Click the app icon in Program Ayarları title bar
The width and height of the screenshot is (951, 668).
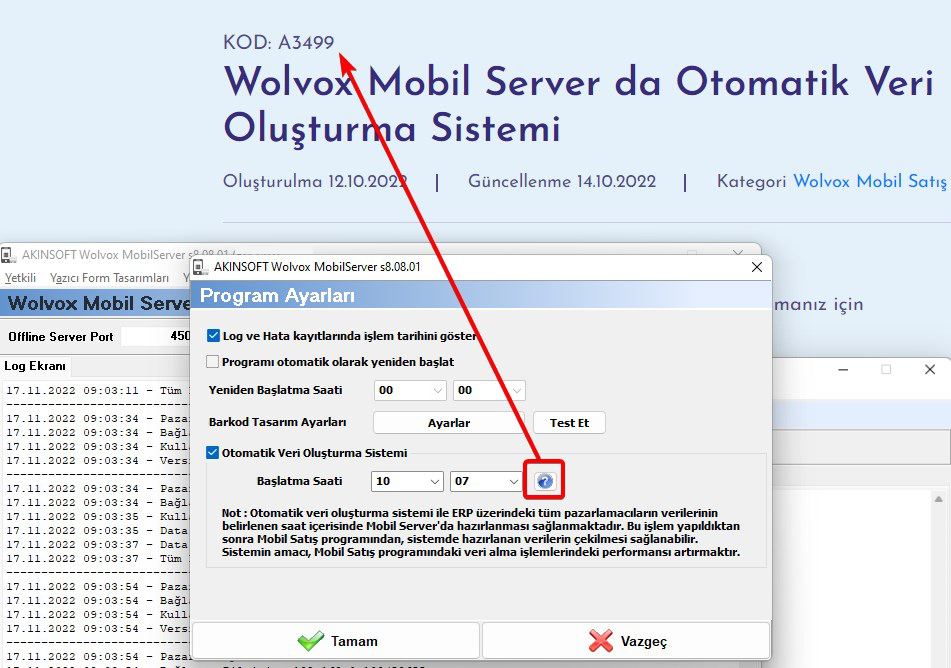pos(201,267)
